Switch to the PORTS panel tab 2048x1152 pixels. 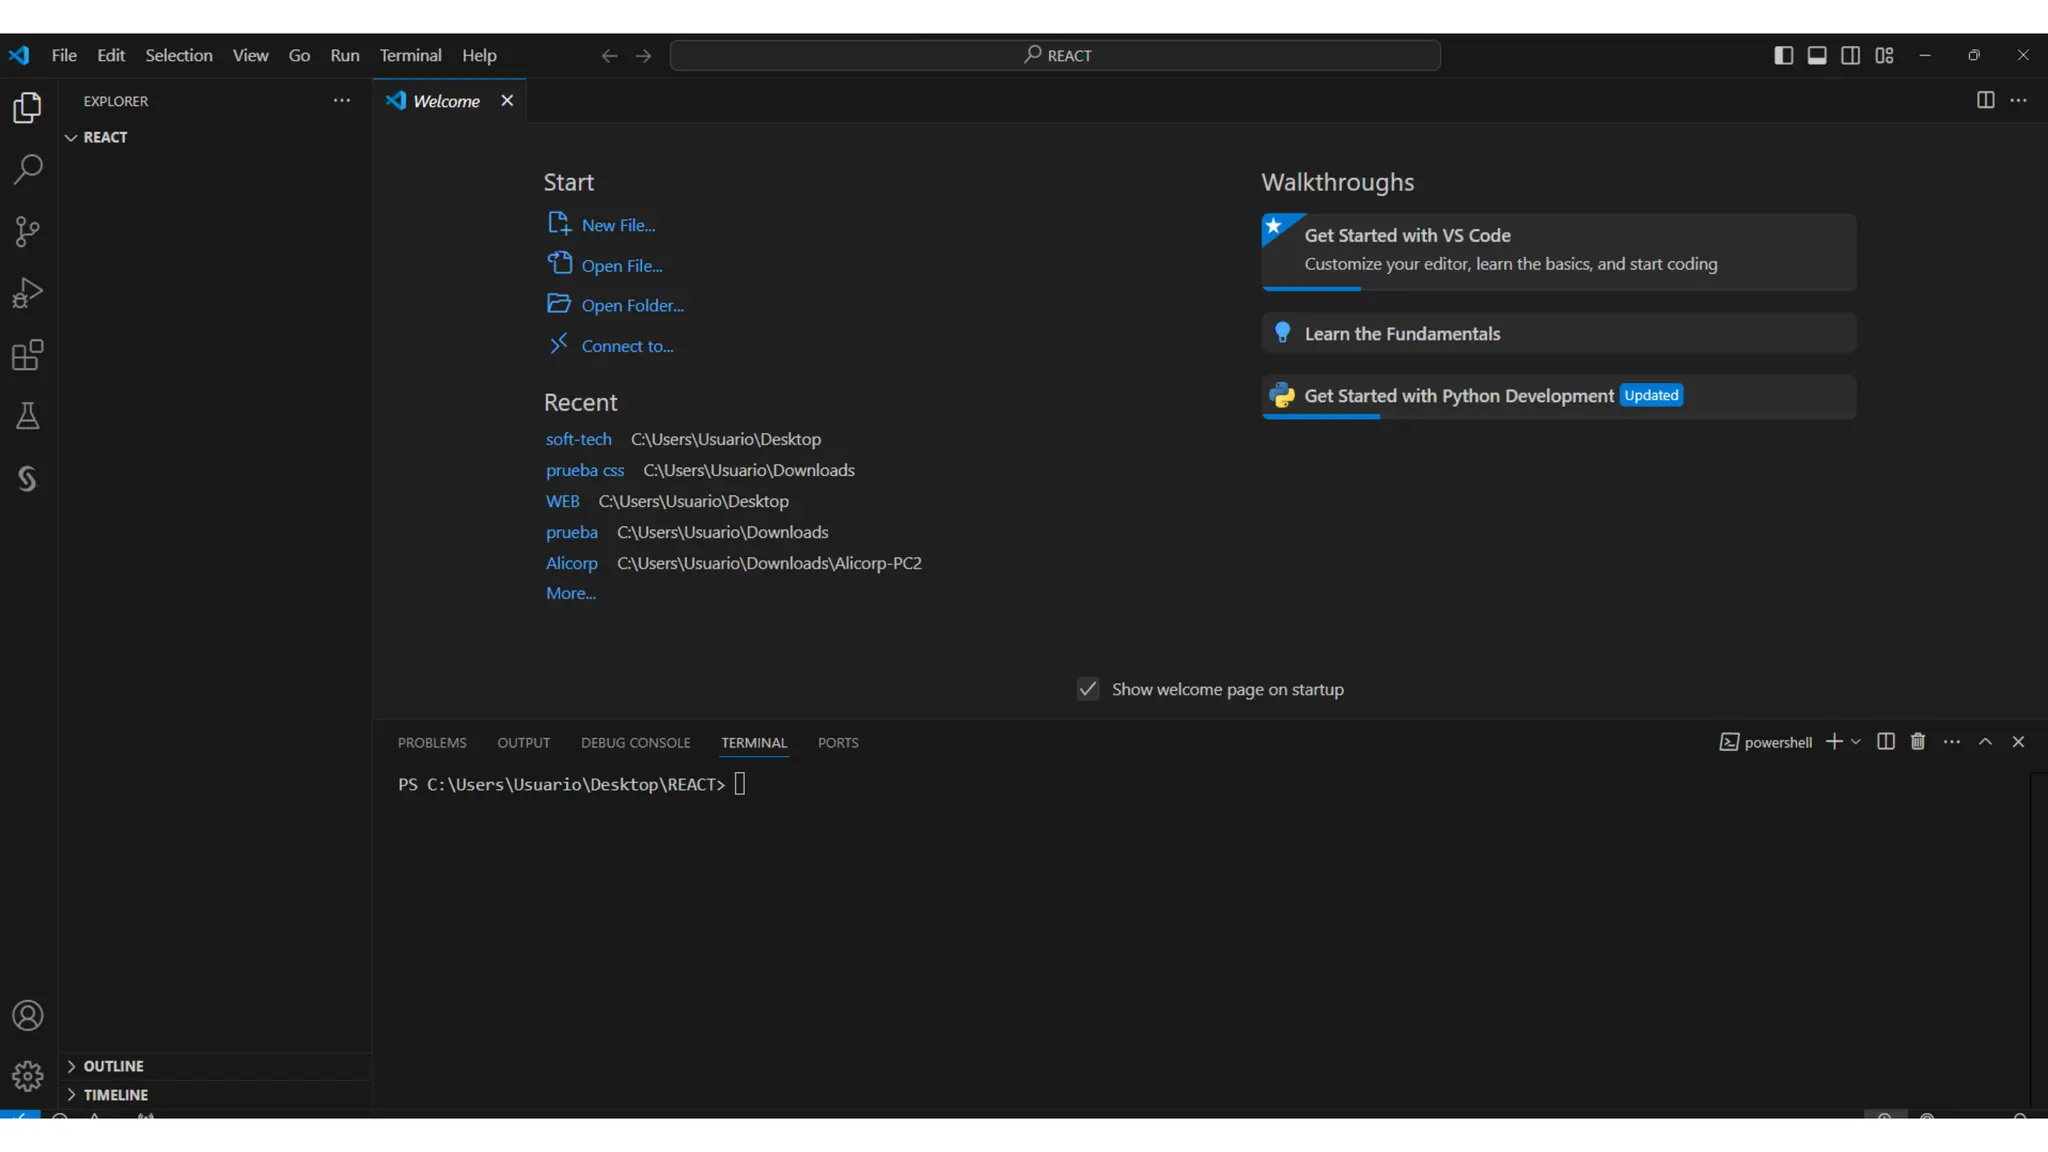point(838,743)
